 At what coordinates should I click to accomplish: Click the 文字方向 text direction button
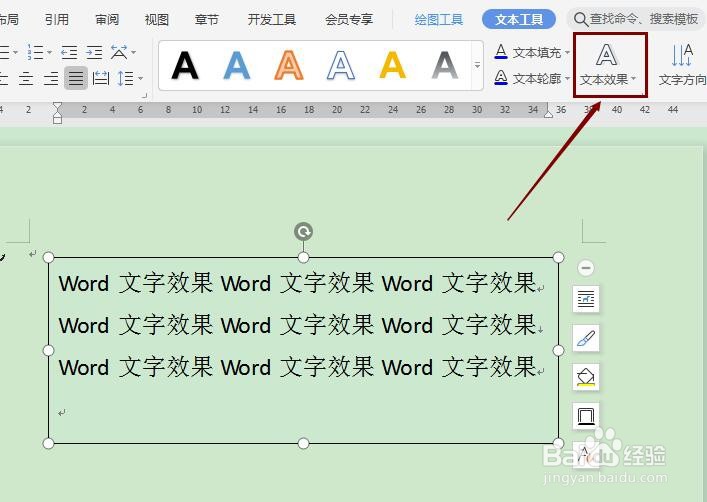click(682, 64)
